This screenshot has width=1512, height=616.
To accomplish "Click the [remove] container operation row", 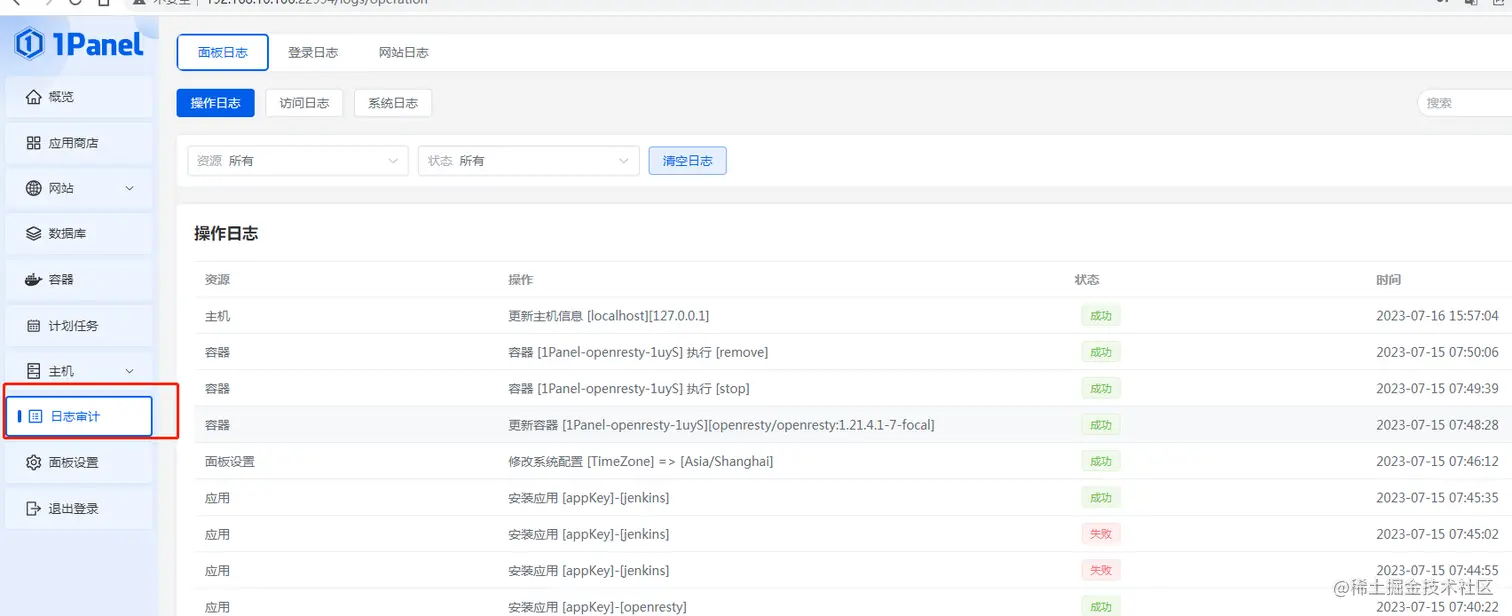I will (853, 352).
